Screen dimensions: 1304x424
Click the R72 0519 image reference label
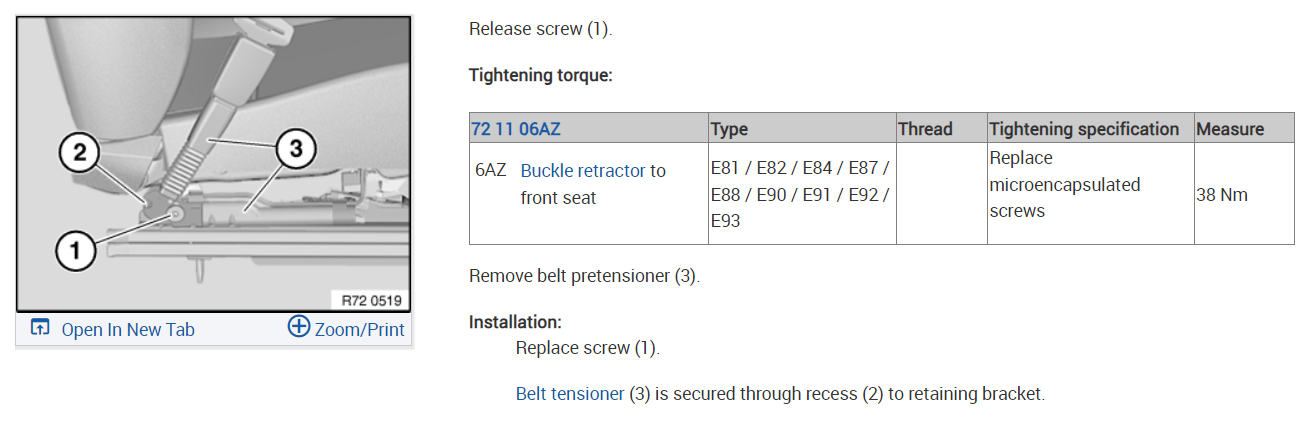[x=371, y=300]
